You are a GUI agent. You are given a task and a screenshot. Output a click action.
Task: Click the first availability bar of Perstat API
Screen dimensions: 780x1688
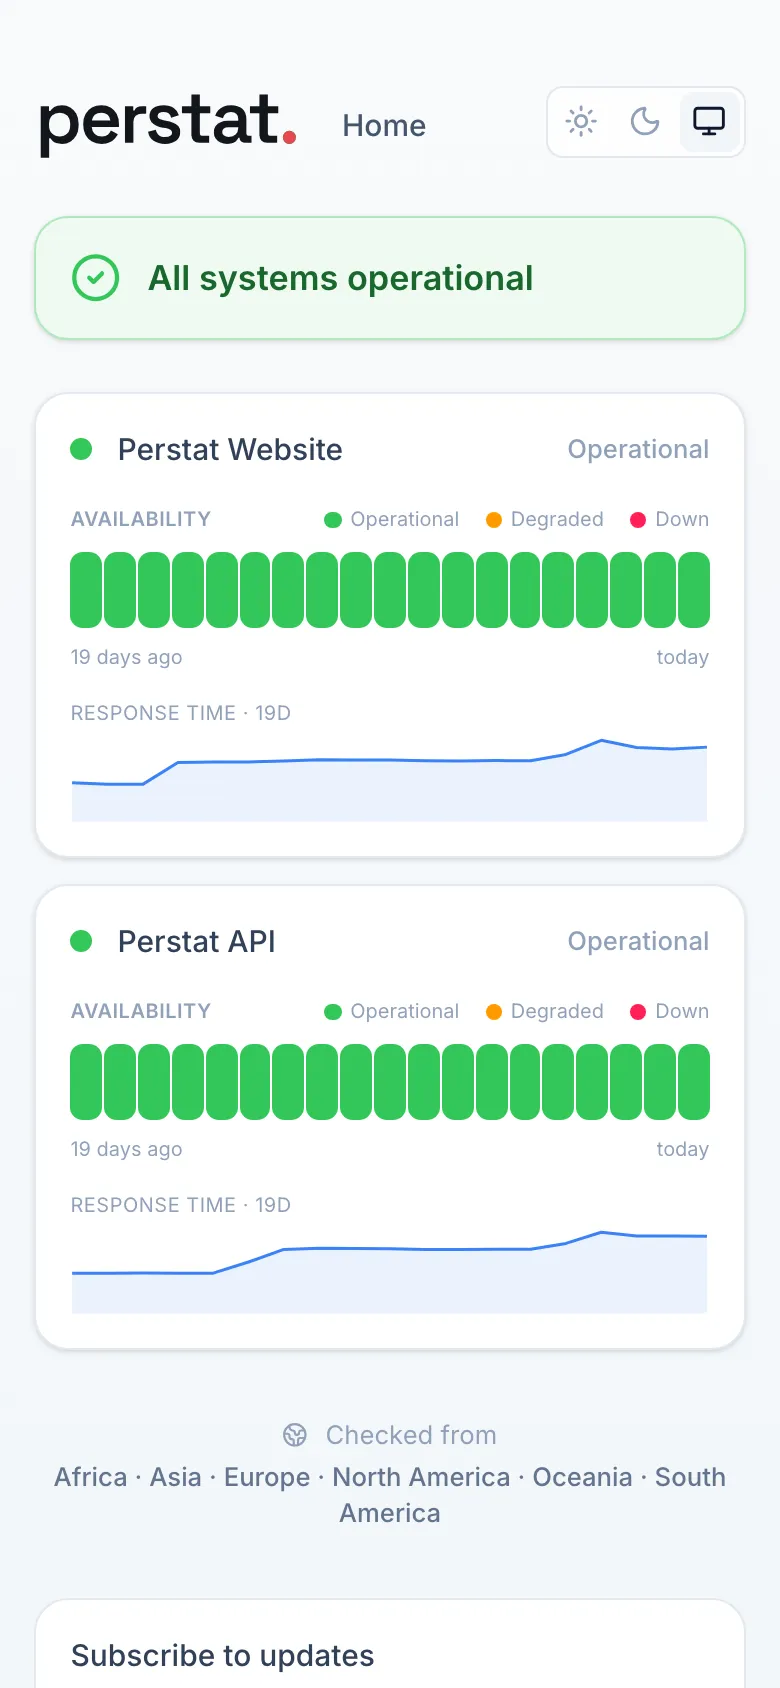[x=86, y=1082]
